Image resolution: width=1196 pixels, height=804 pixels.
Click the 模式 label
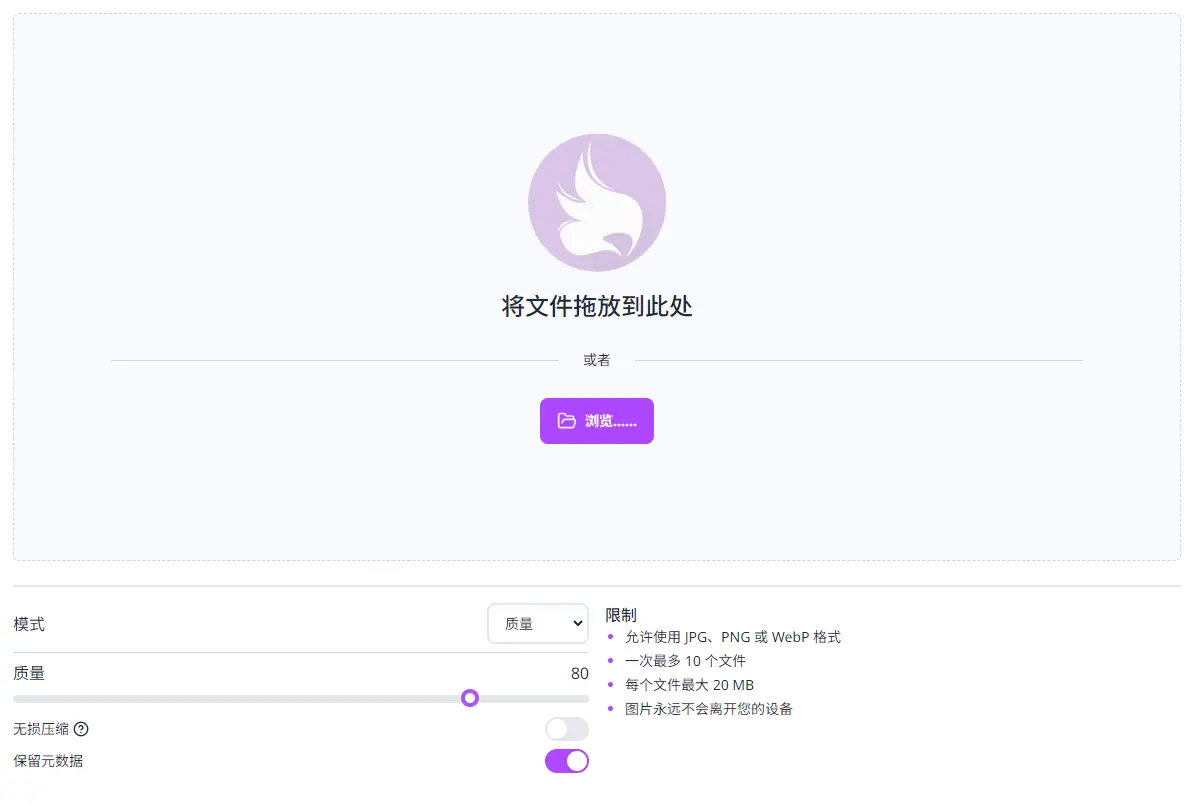click(29, 624)
